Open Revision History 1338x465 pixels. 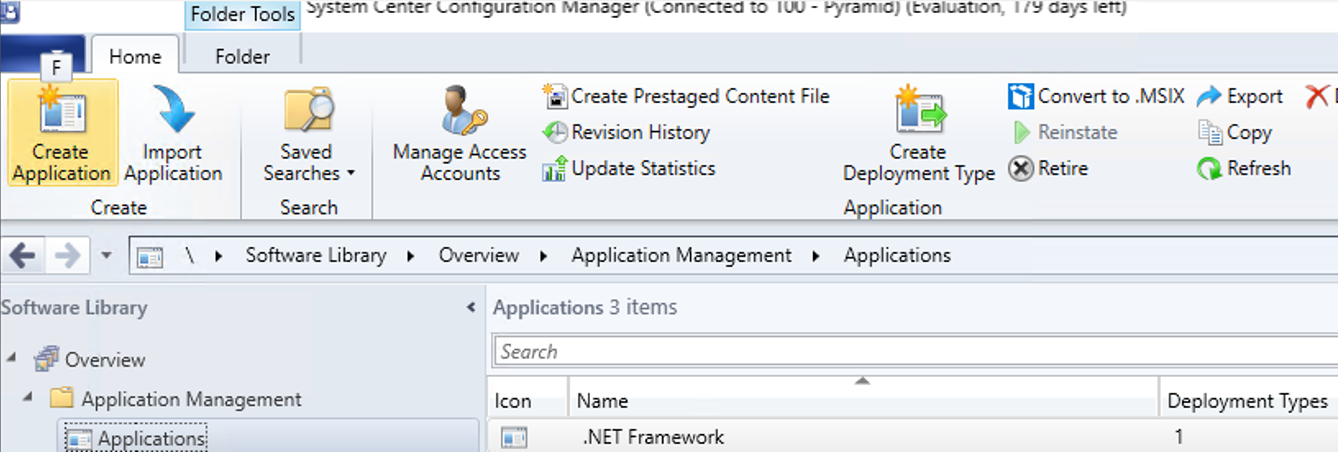(x=627, y=133)
